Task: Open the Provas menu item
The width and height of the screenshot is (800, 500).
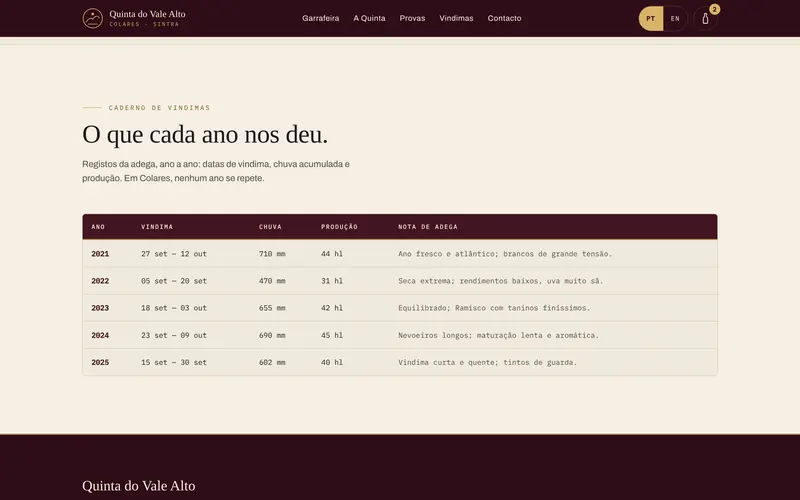Action: (412, 18)
